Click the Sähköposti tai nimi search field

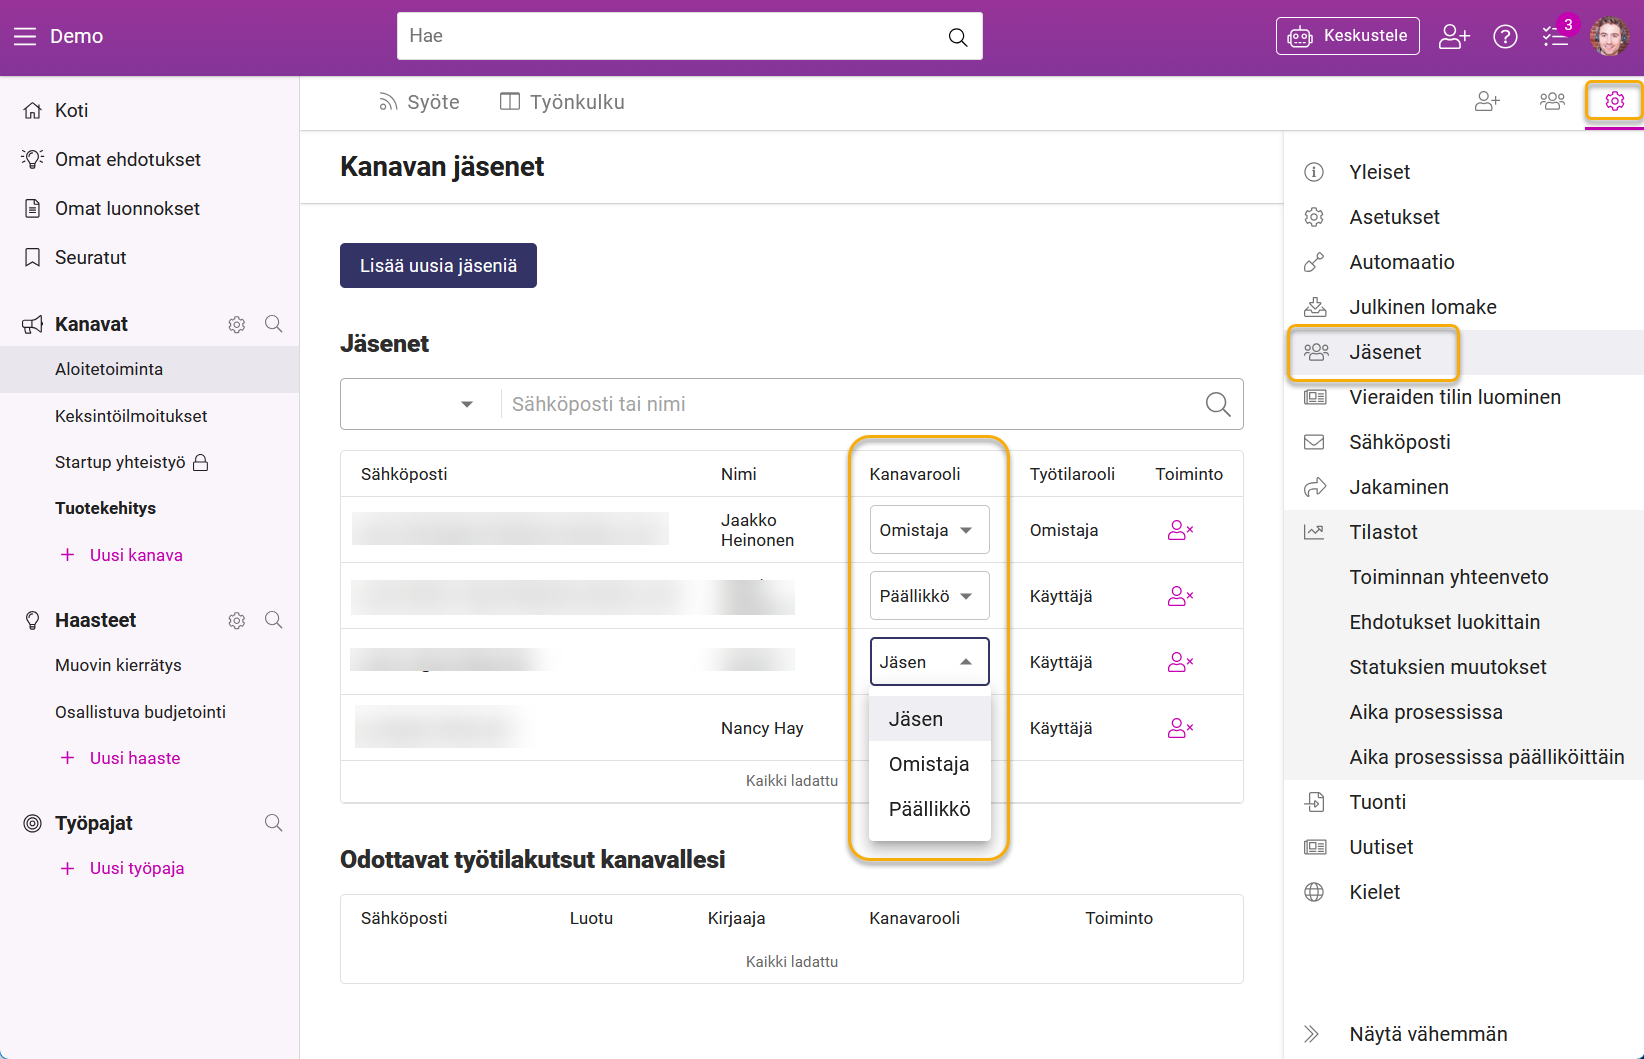[850, 404]
